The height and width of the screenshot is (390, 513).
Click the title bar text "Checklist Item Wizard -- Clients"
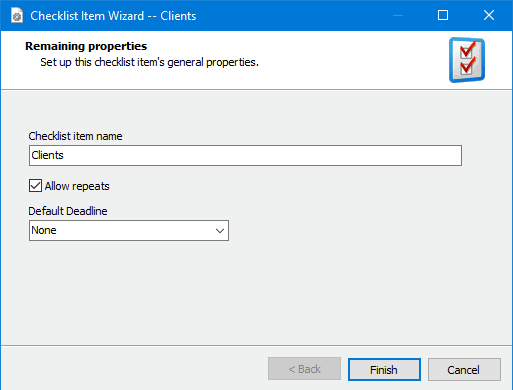click(113, 16)
